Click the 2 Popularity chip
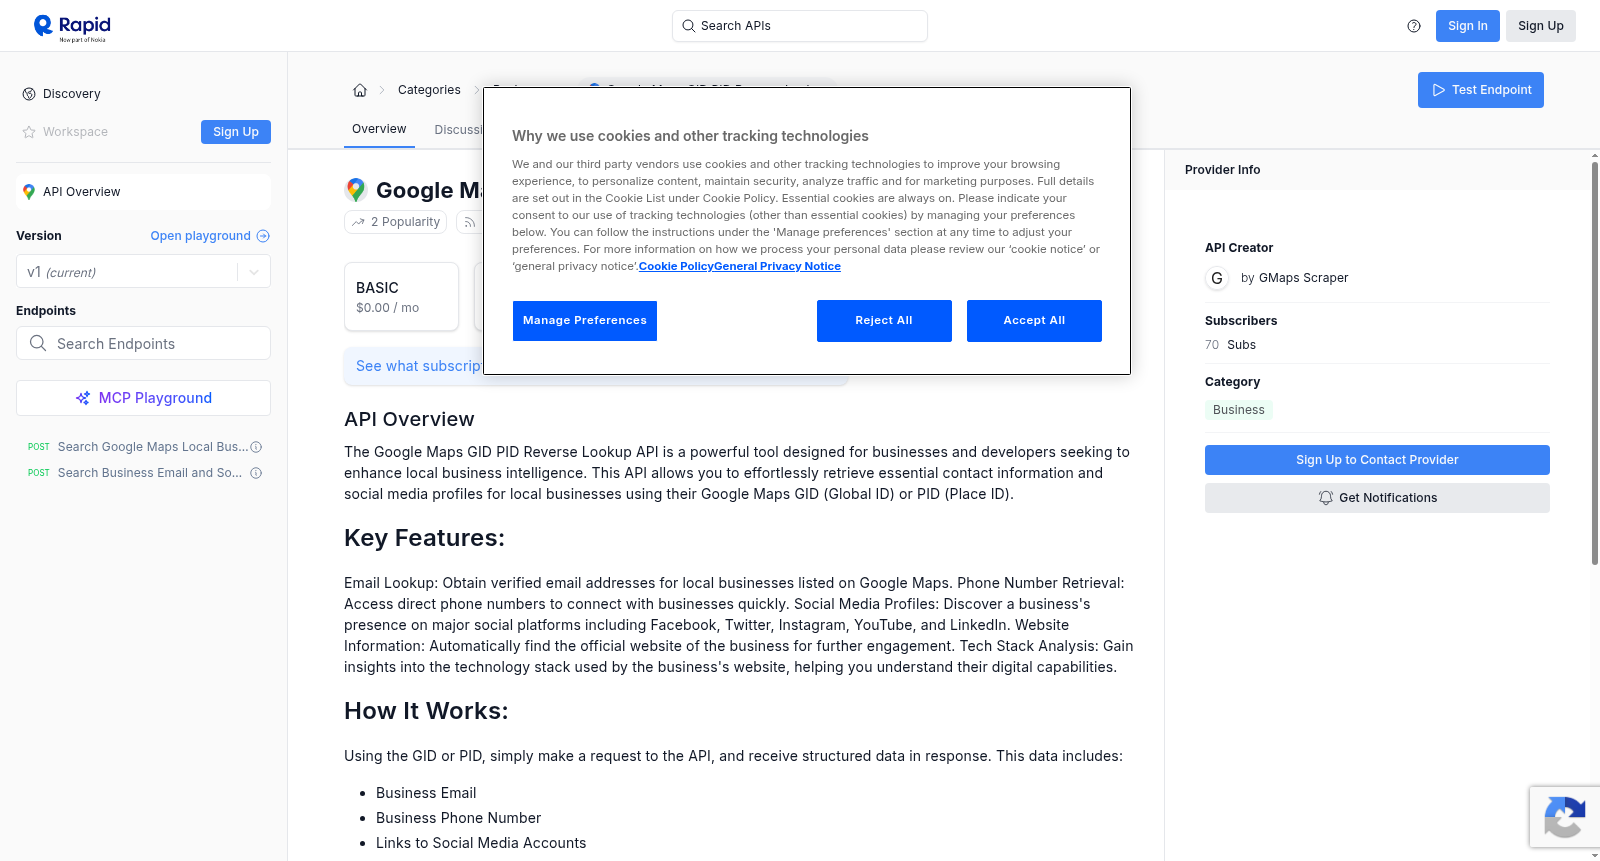The width and height of the screenshot is (1600, 861). point(396,222)
